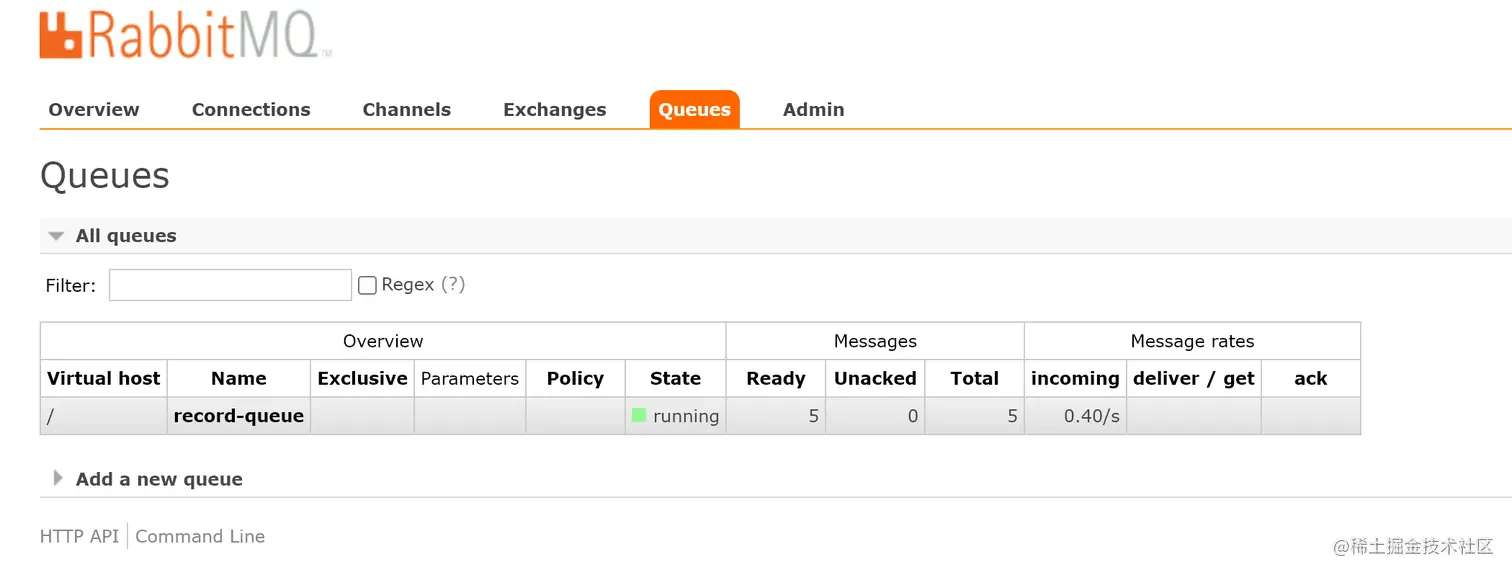Image resolution: width=1512 pixels, height=575 pixels.
Task: Collapse the All queues section
Action: [x=125, y=236]
